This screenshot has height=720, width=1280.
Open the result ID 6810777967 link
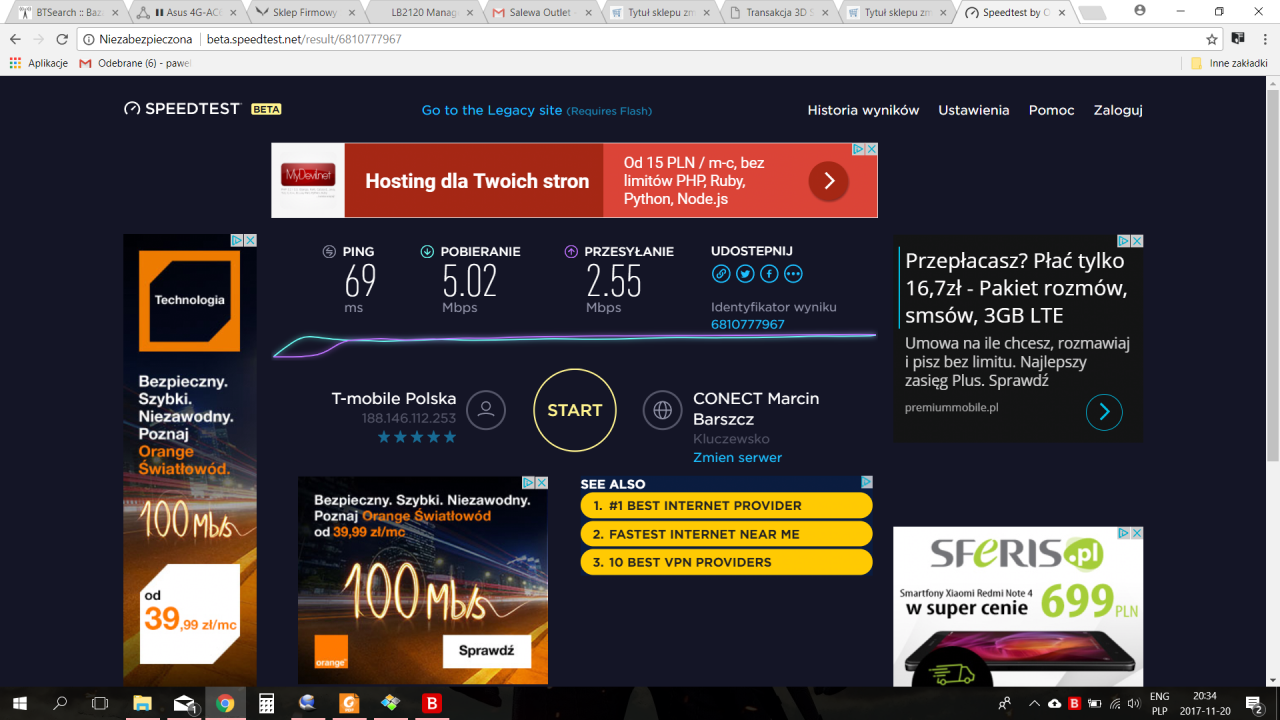click(x=748, y=324)
